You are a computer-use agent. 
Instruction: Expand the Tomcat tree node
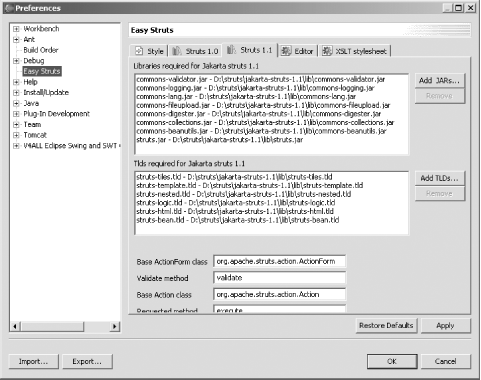point(16,135)
